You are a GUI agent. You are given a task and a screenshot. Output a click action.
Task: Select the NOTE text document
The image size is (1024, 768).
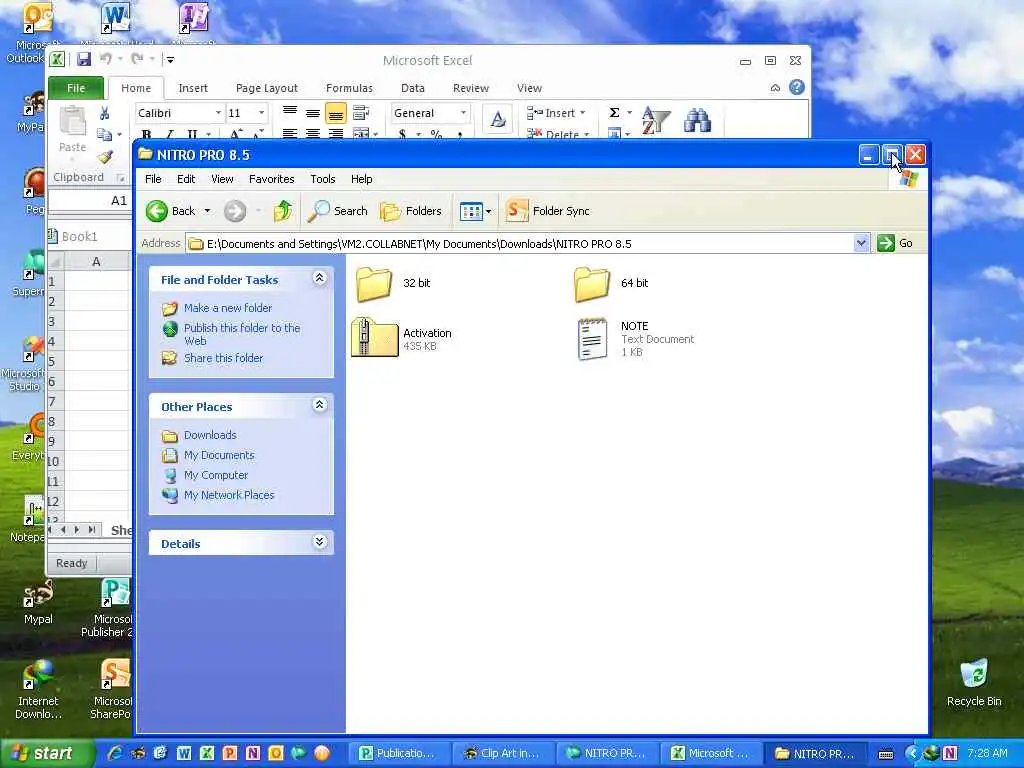[x=635, y=338]
